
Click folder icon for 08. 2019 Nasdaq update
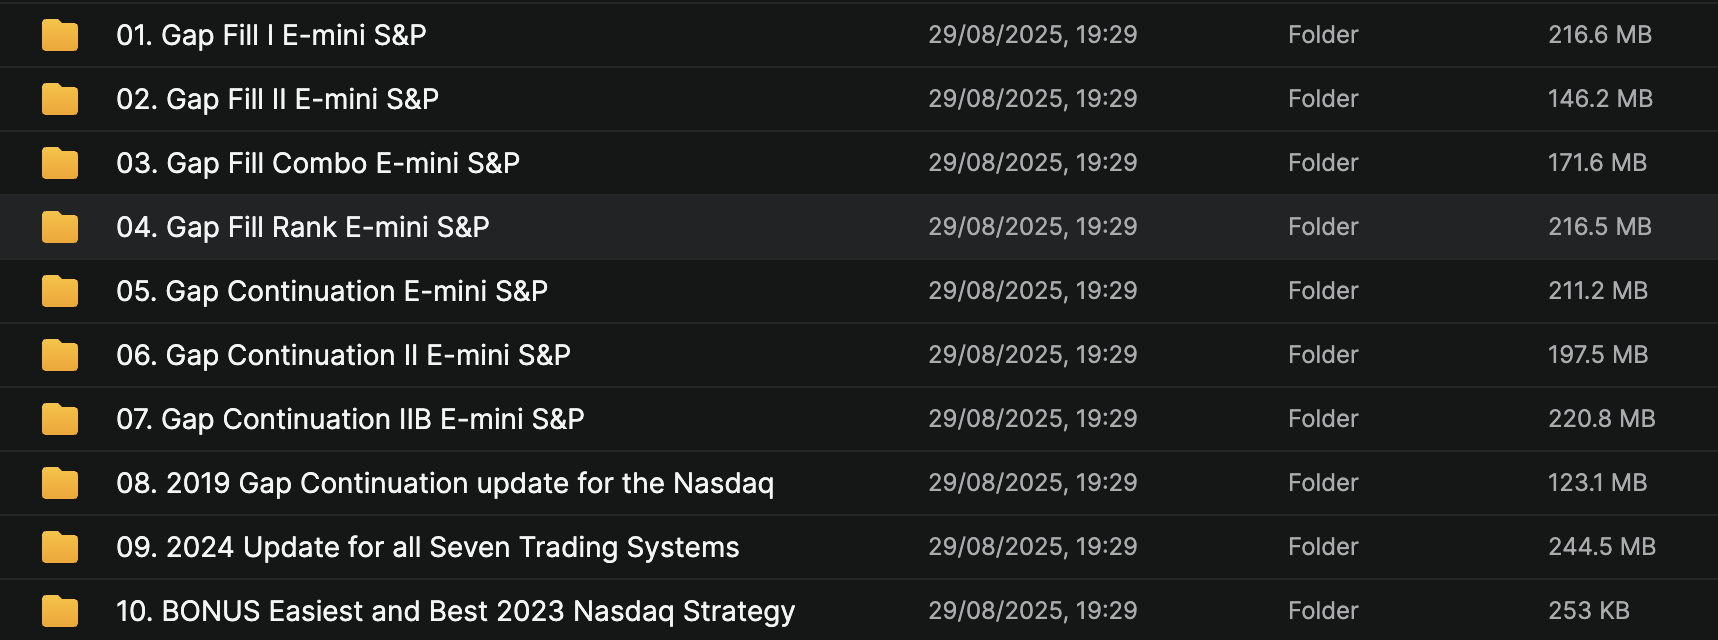pos(60,483)
